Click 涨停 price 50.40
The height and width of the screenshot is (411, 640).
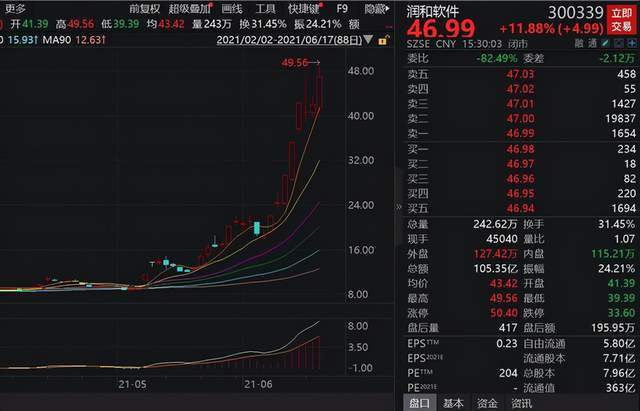pos(504,313)
